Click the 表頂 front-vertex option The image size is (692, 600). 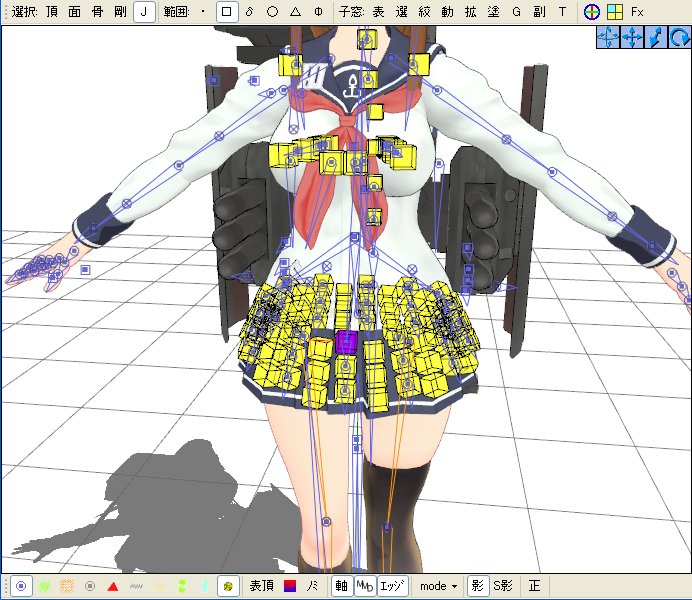(x=262, y=586)
